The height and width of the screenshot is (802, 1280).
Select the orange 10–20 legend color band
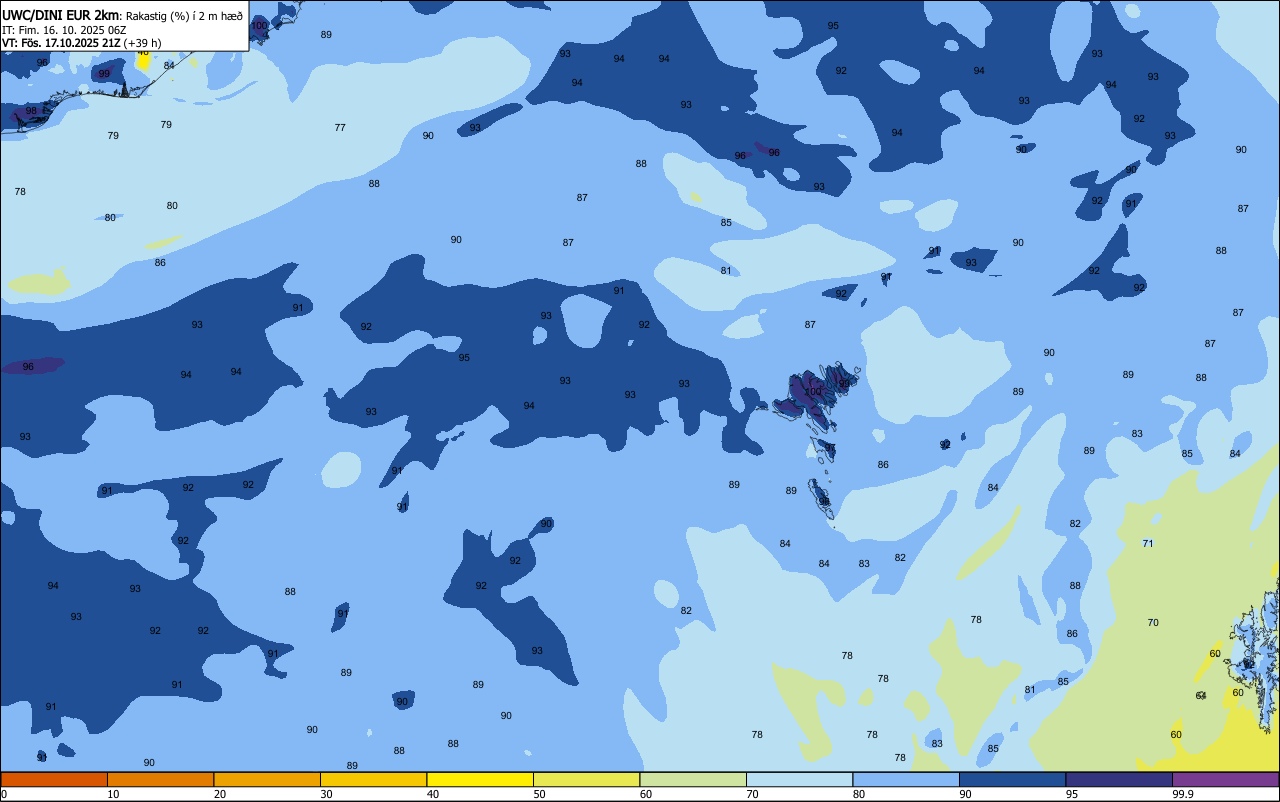[x=160, y=779]
